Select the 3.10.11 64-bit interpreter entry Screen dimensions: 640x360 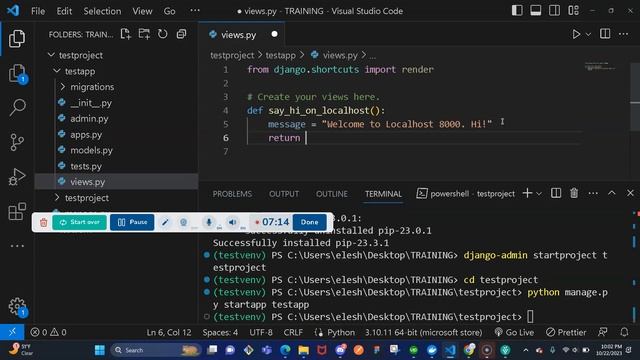tap(423, 332)
